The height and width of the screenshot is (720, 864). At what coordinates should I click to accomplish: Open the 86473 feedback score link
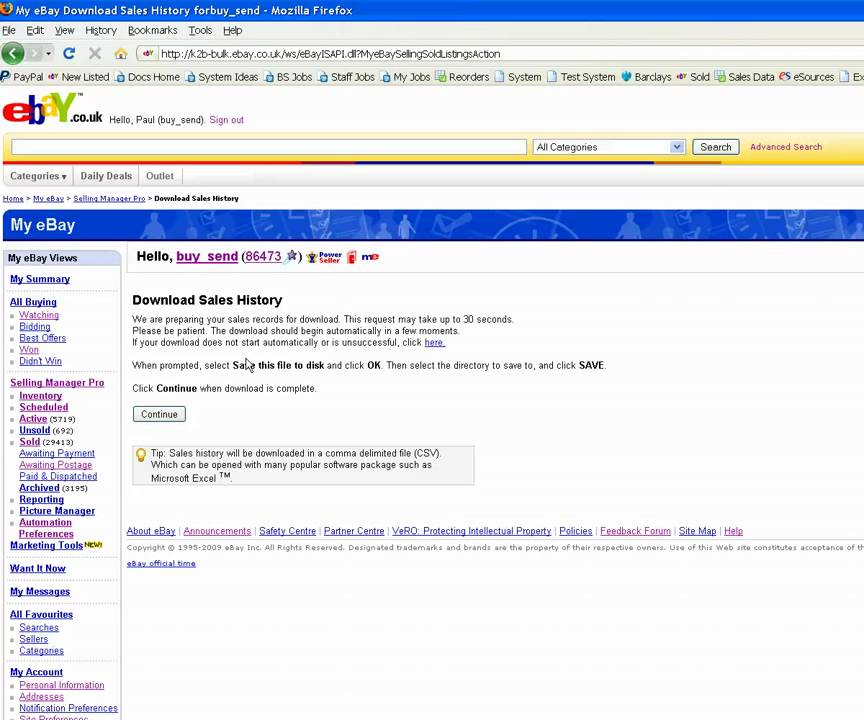(x=263, y=256)
